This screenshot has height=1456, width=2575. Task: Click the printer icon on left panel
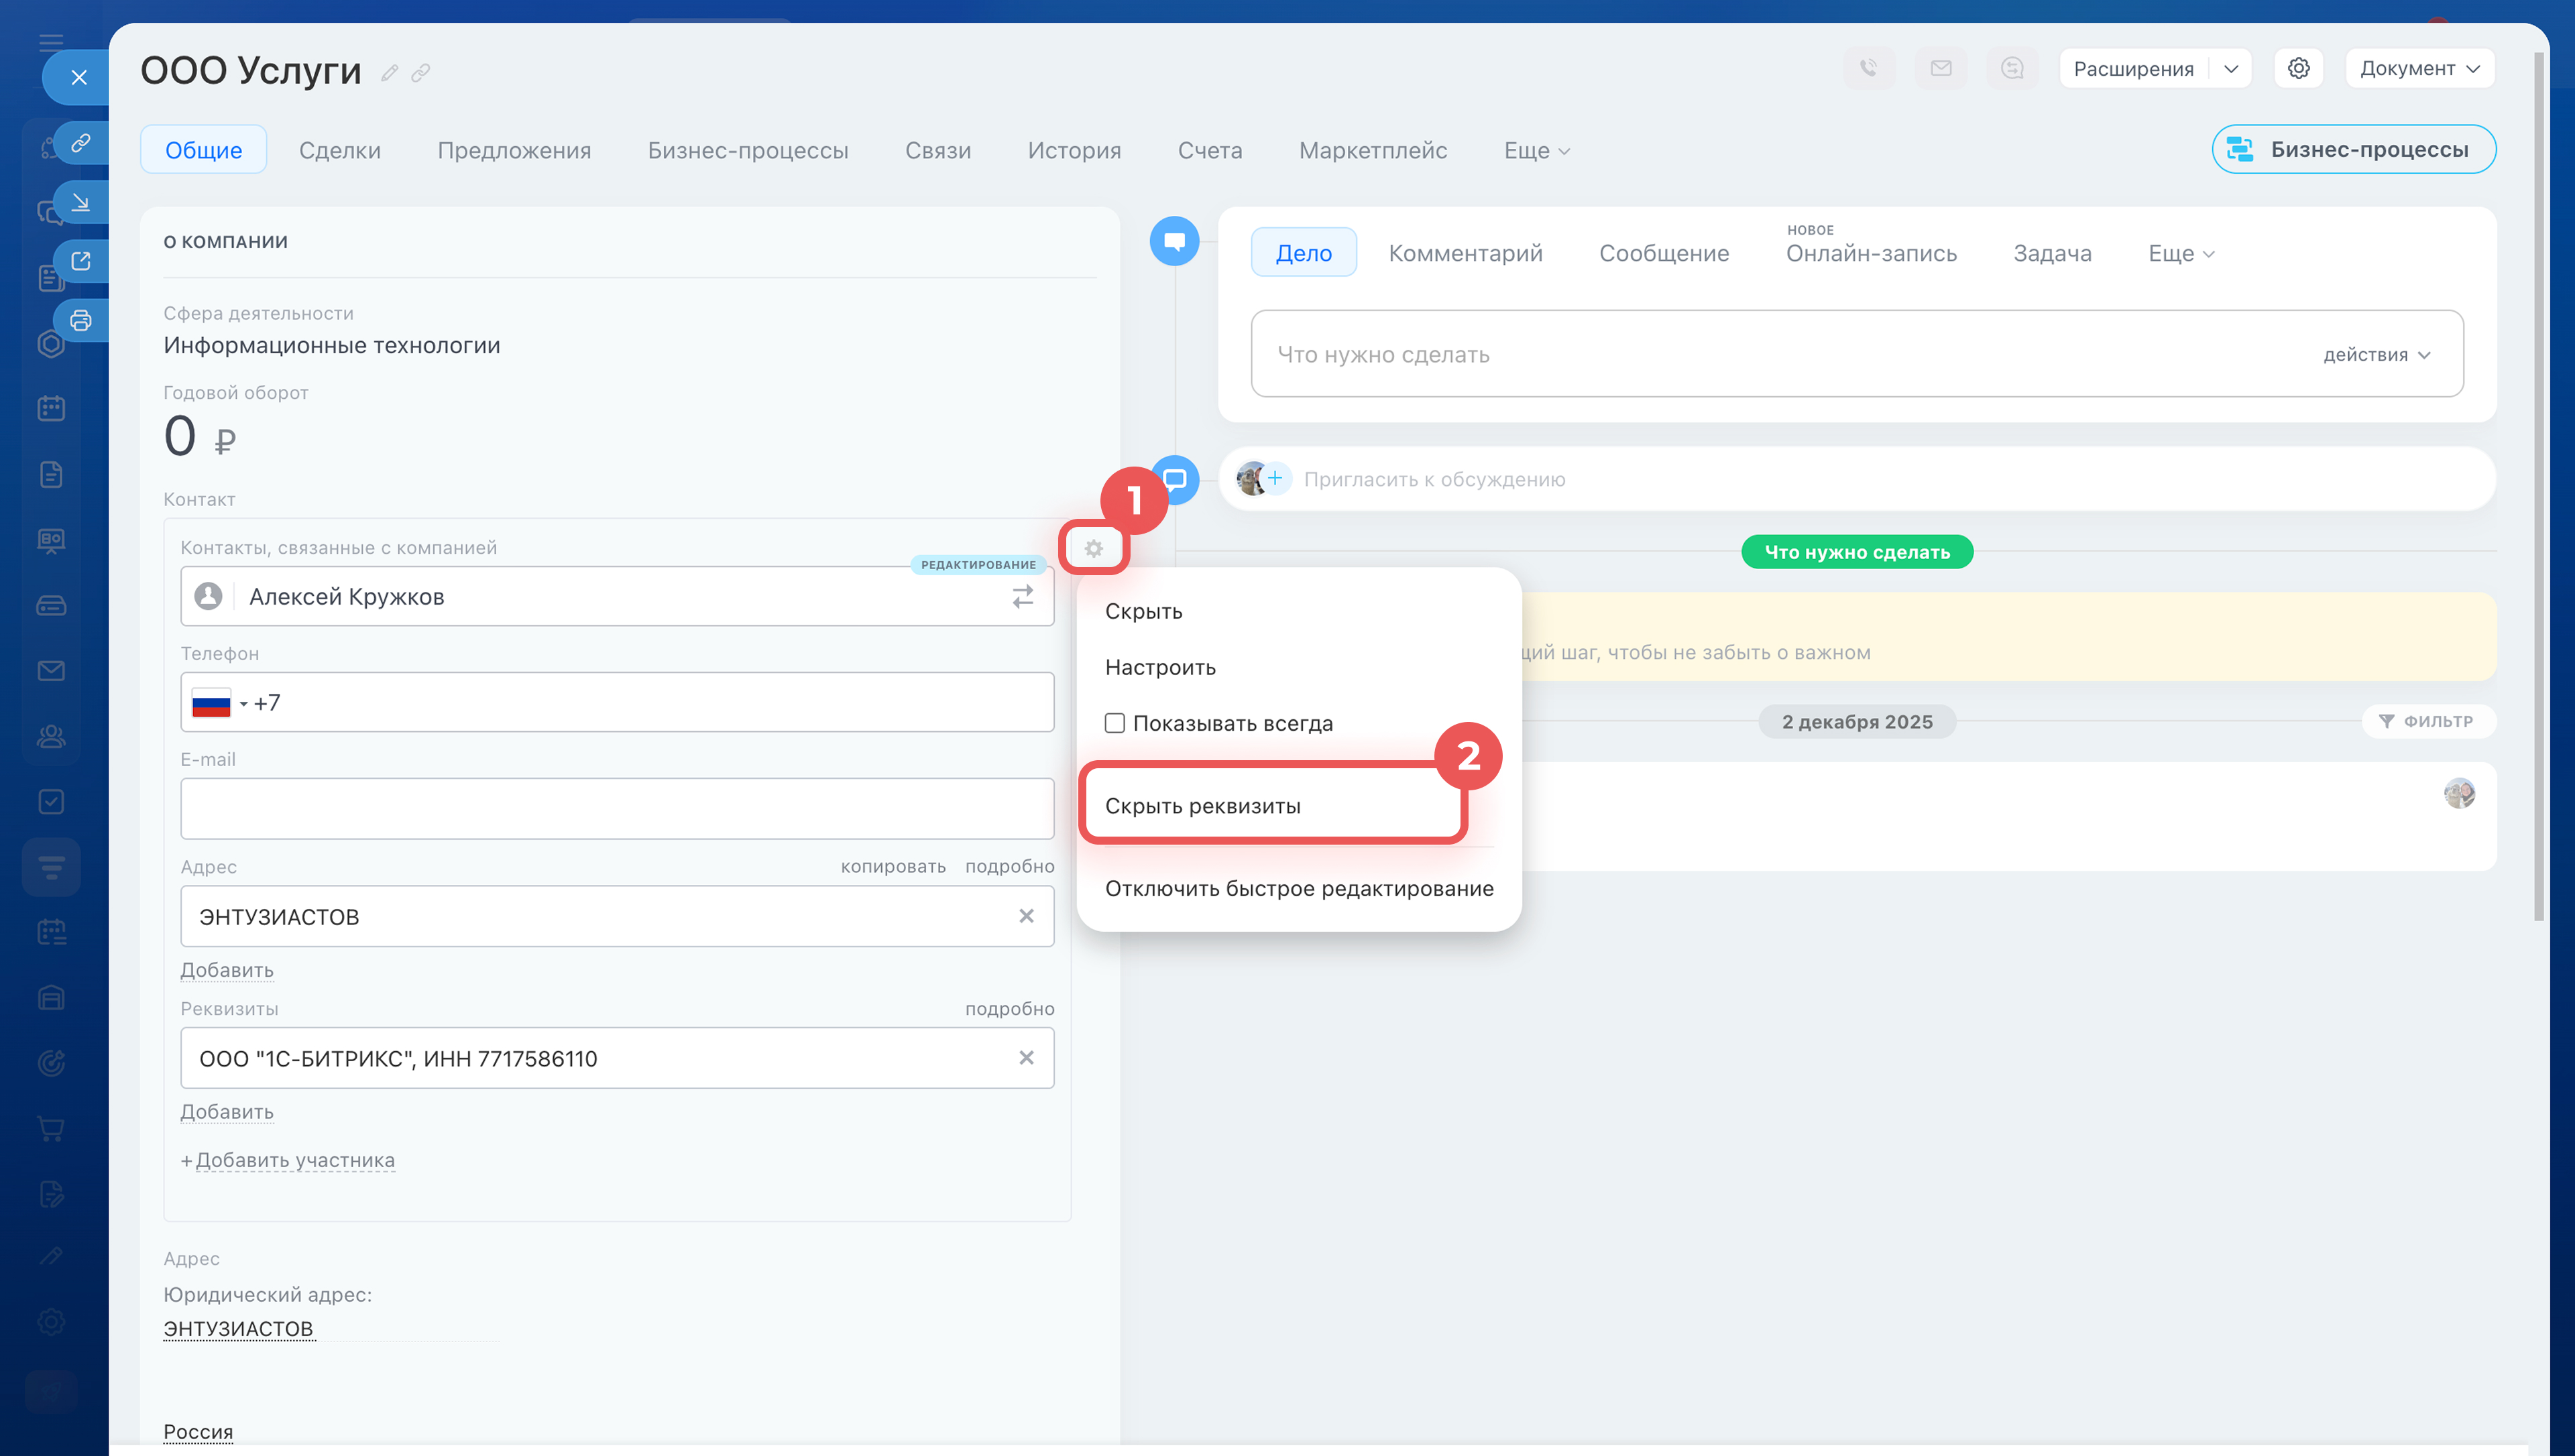[81, 321]
